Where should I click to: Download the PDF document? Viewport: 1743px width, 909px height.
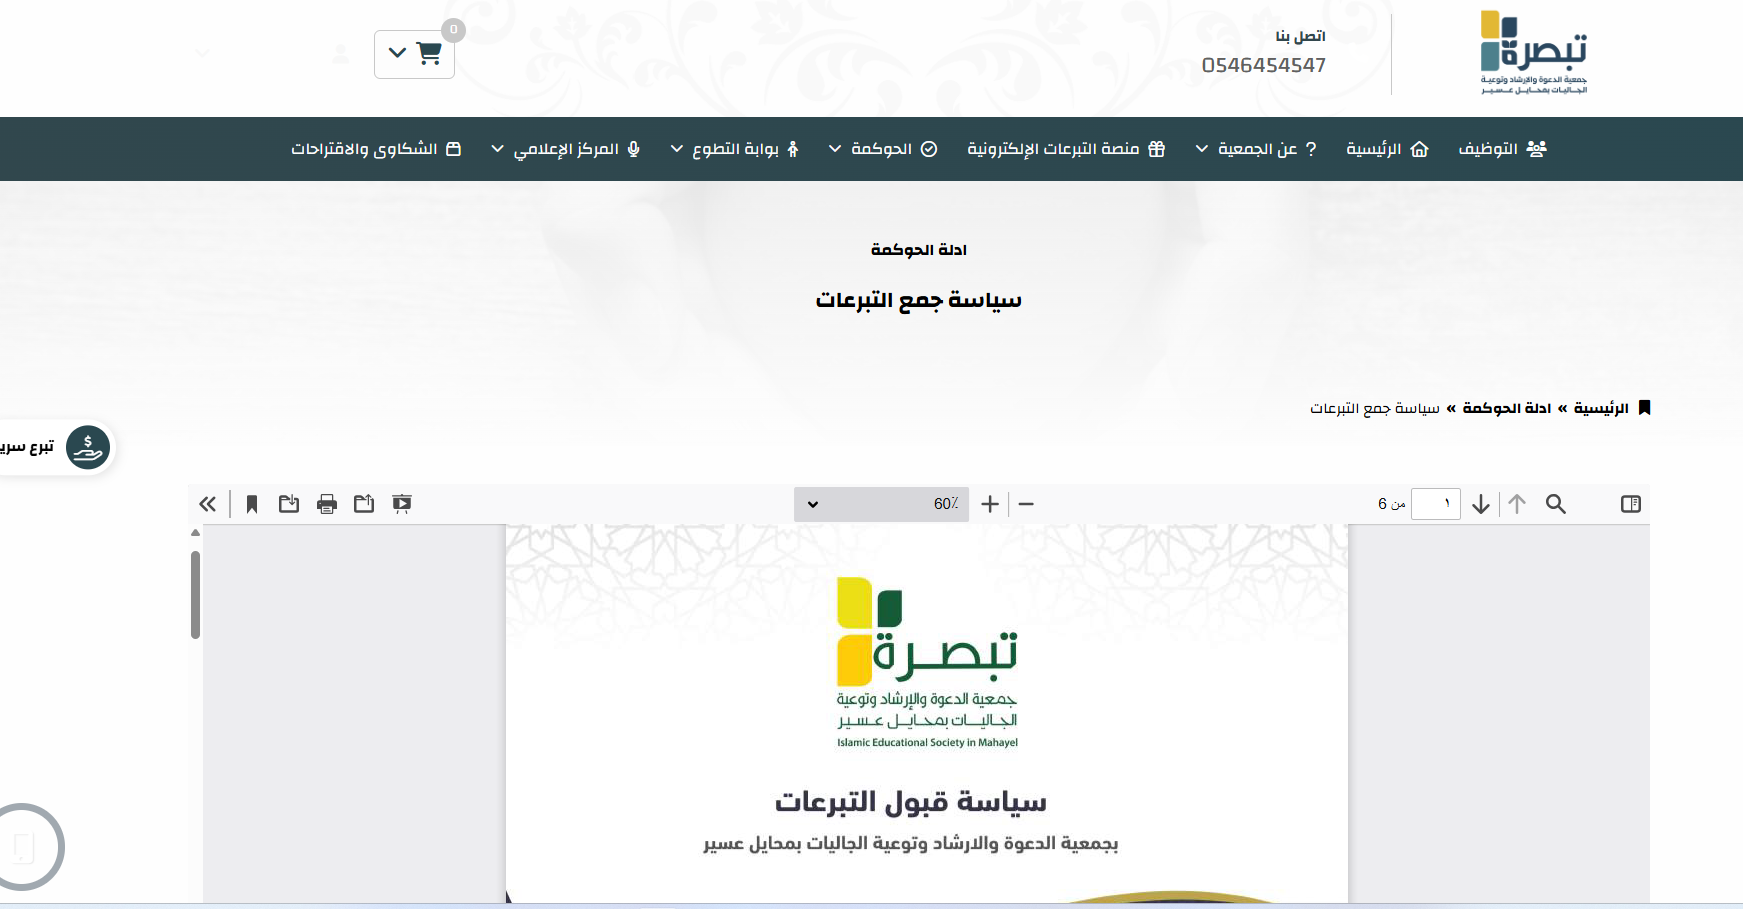pos(289,504)
